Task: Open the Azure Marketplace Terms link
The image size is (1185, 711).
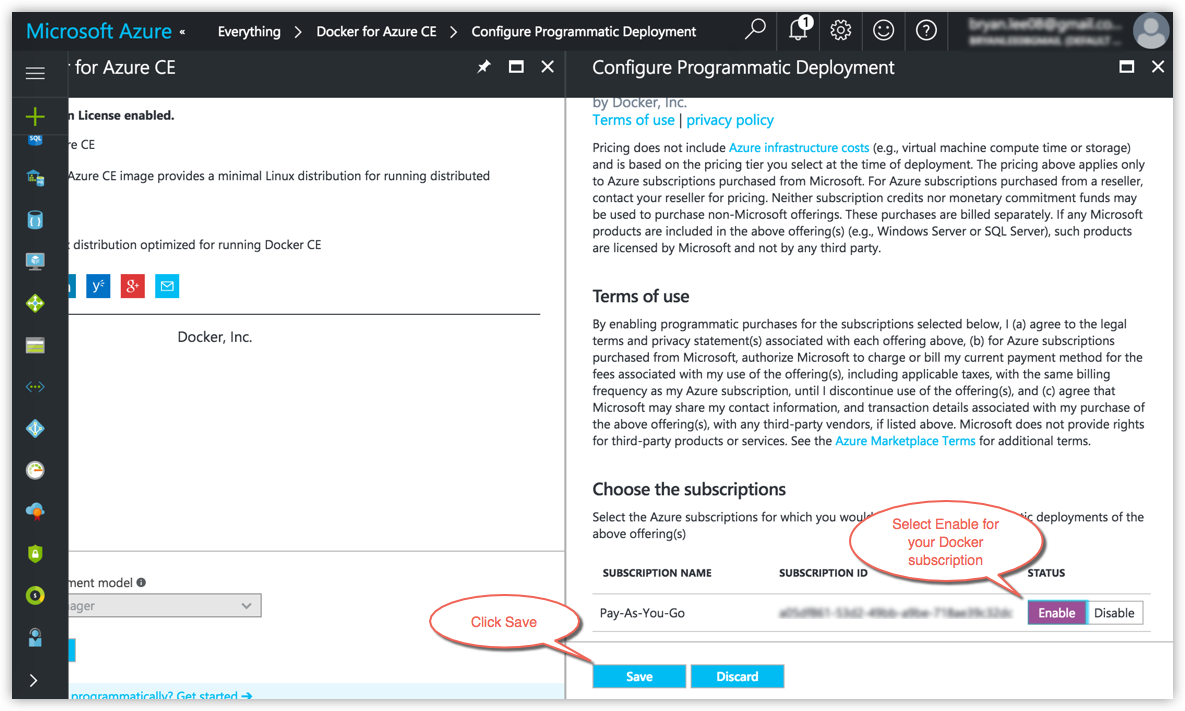Action: pos(905,441)
